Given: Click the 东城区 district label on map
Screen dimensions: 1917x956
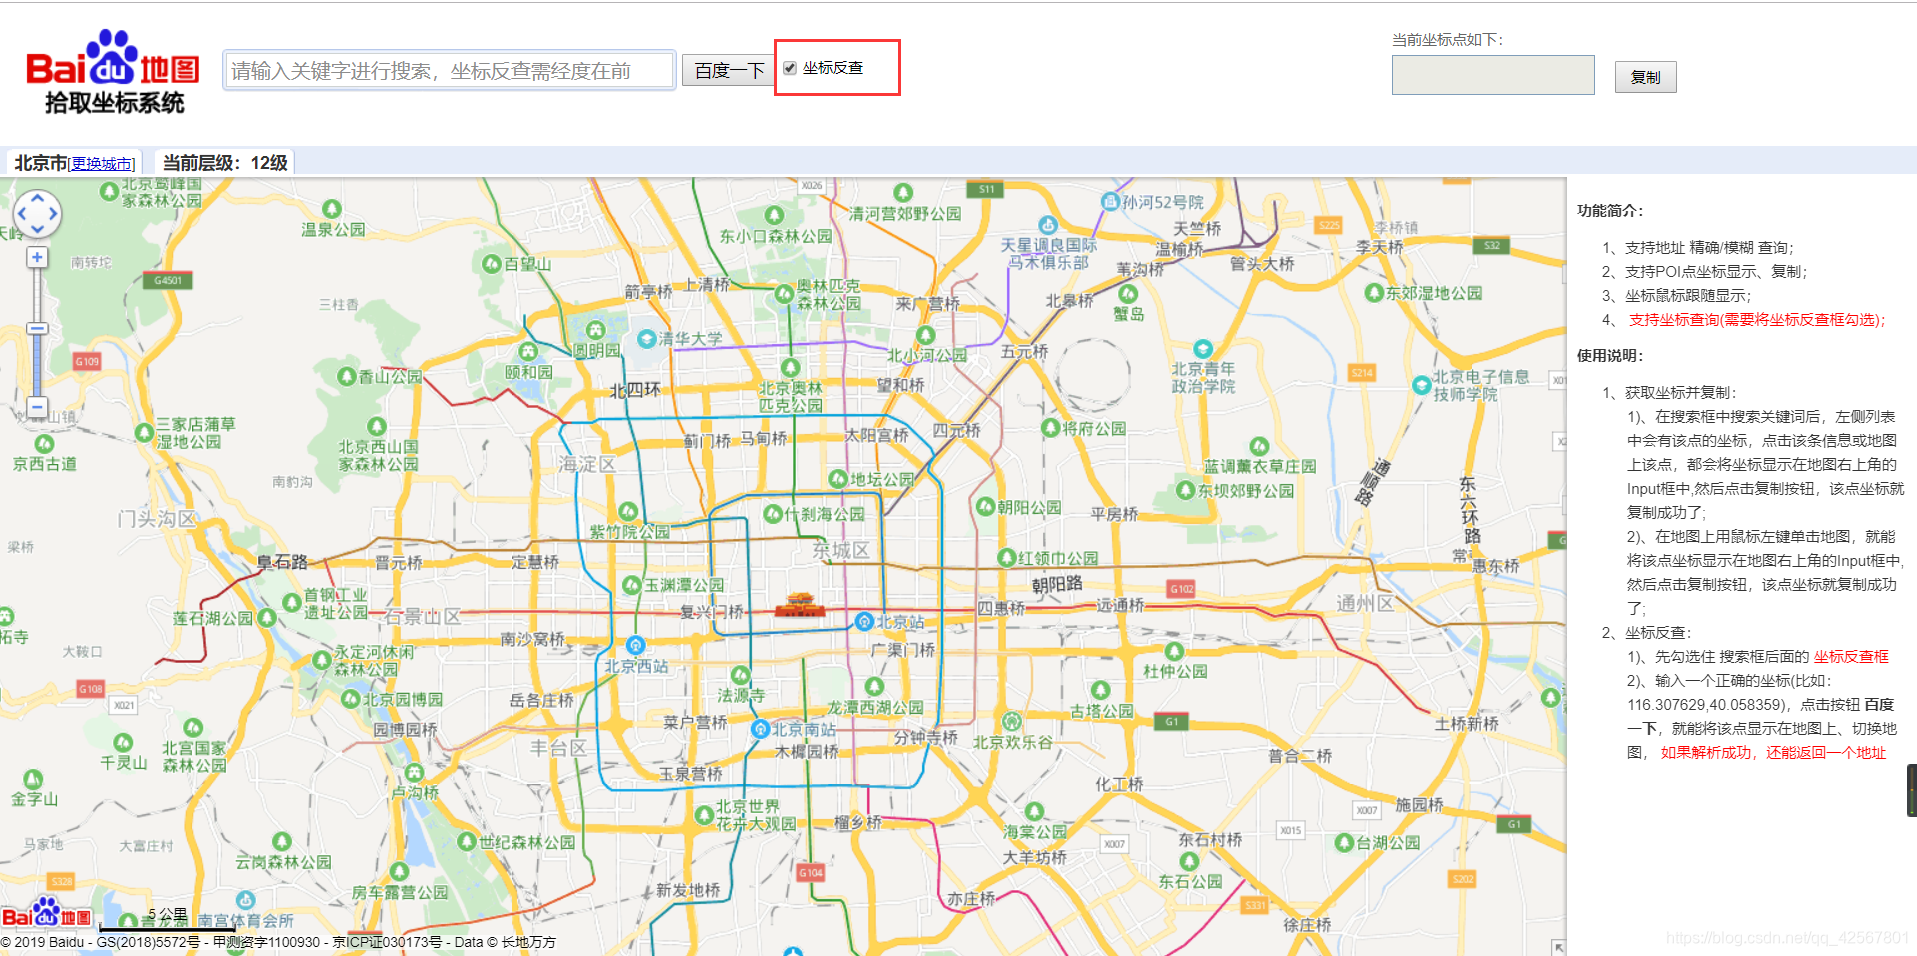Looking at the screenshot, I should pos(841,550).
